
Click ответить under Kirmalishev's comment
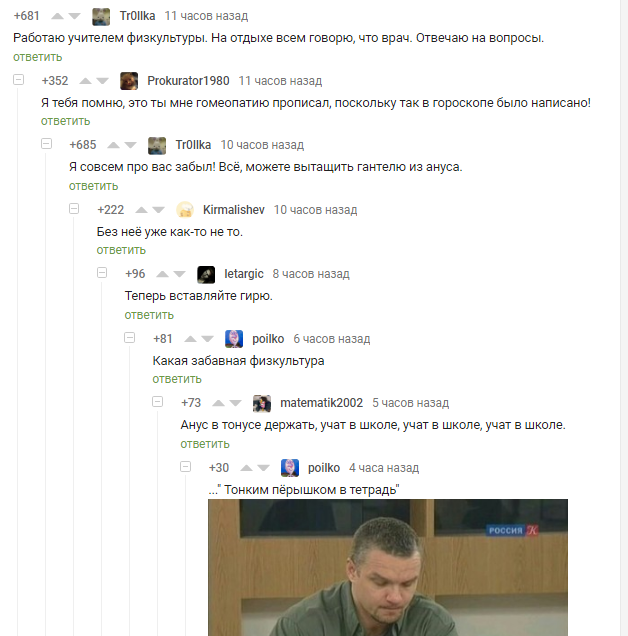pos(121,250)
